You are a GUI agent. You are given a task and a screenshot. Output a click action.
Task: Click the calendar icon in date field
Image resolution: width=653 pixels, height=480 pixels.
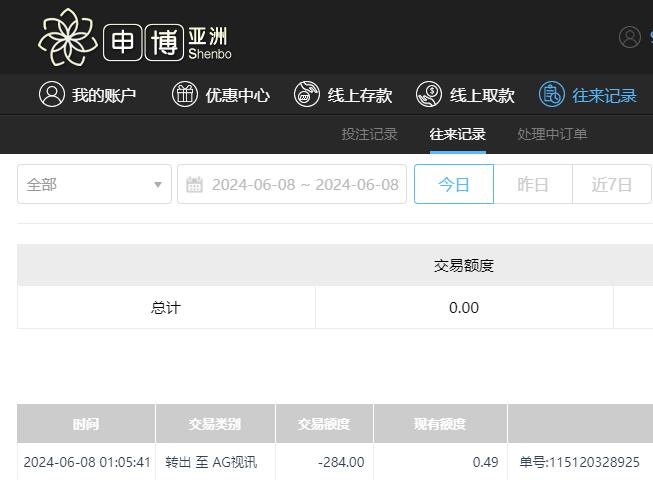194,184
